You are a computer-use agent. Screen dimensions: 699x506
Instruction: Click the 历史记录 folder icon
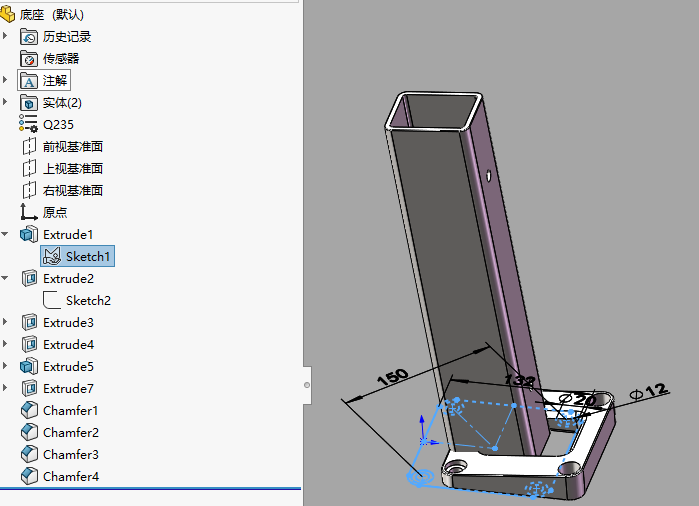29,37
